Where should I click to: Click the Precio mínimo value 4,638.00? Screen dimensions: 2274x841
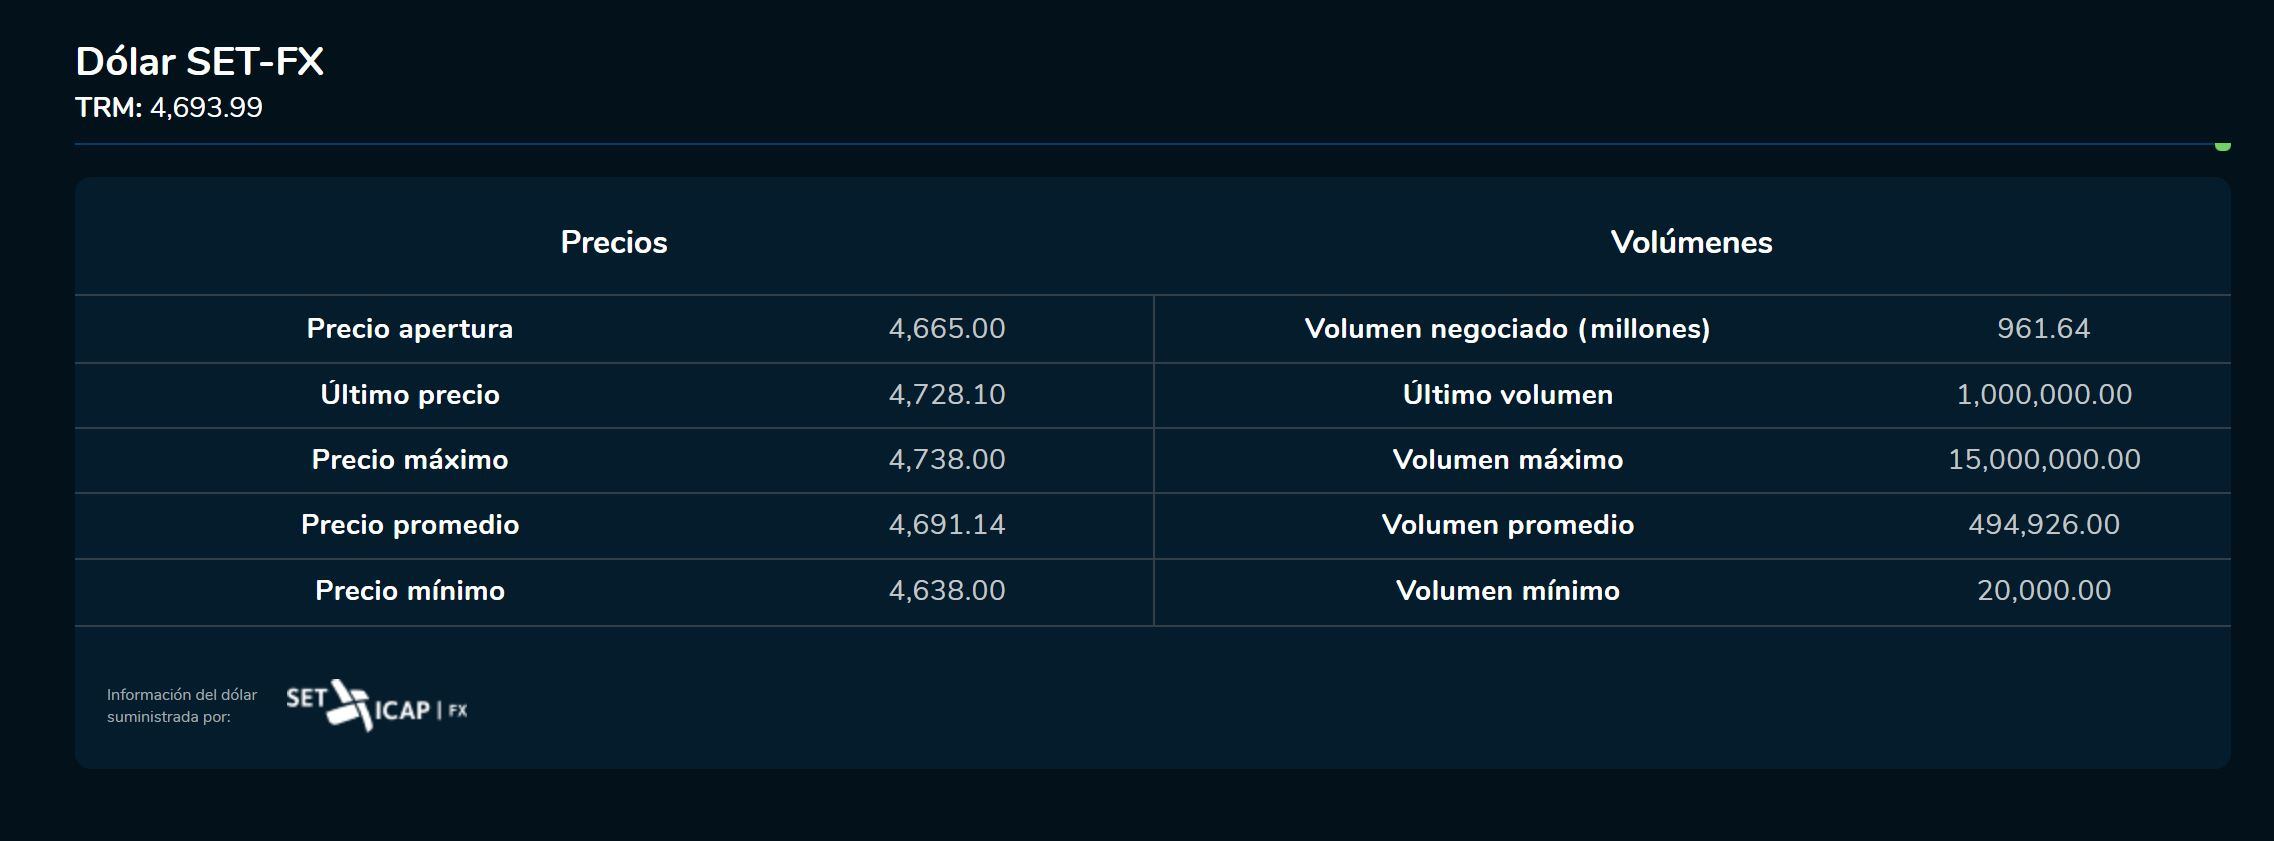(x=947, y=591)
